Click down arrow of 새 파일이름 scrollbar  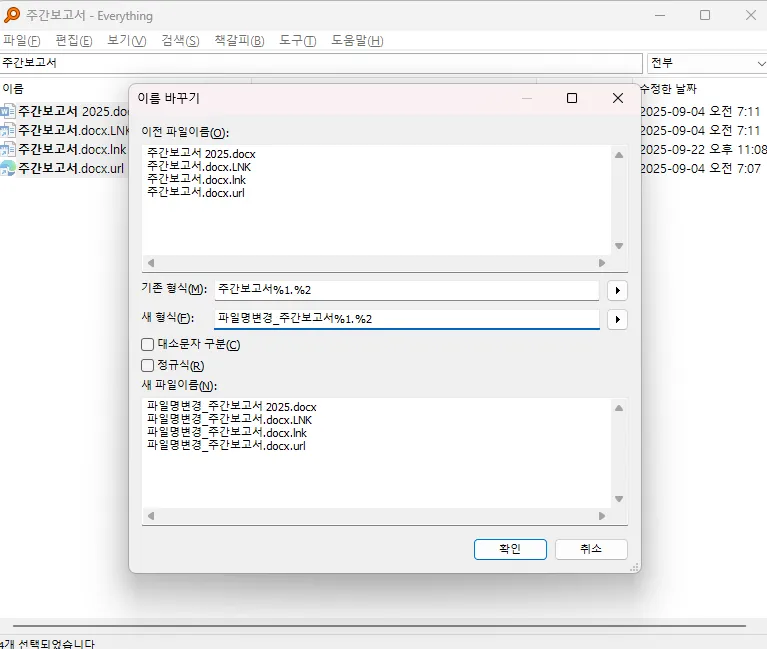tap(619, 499)
